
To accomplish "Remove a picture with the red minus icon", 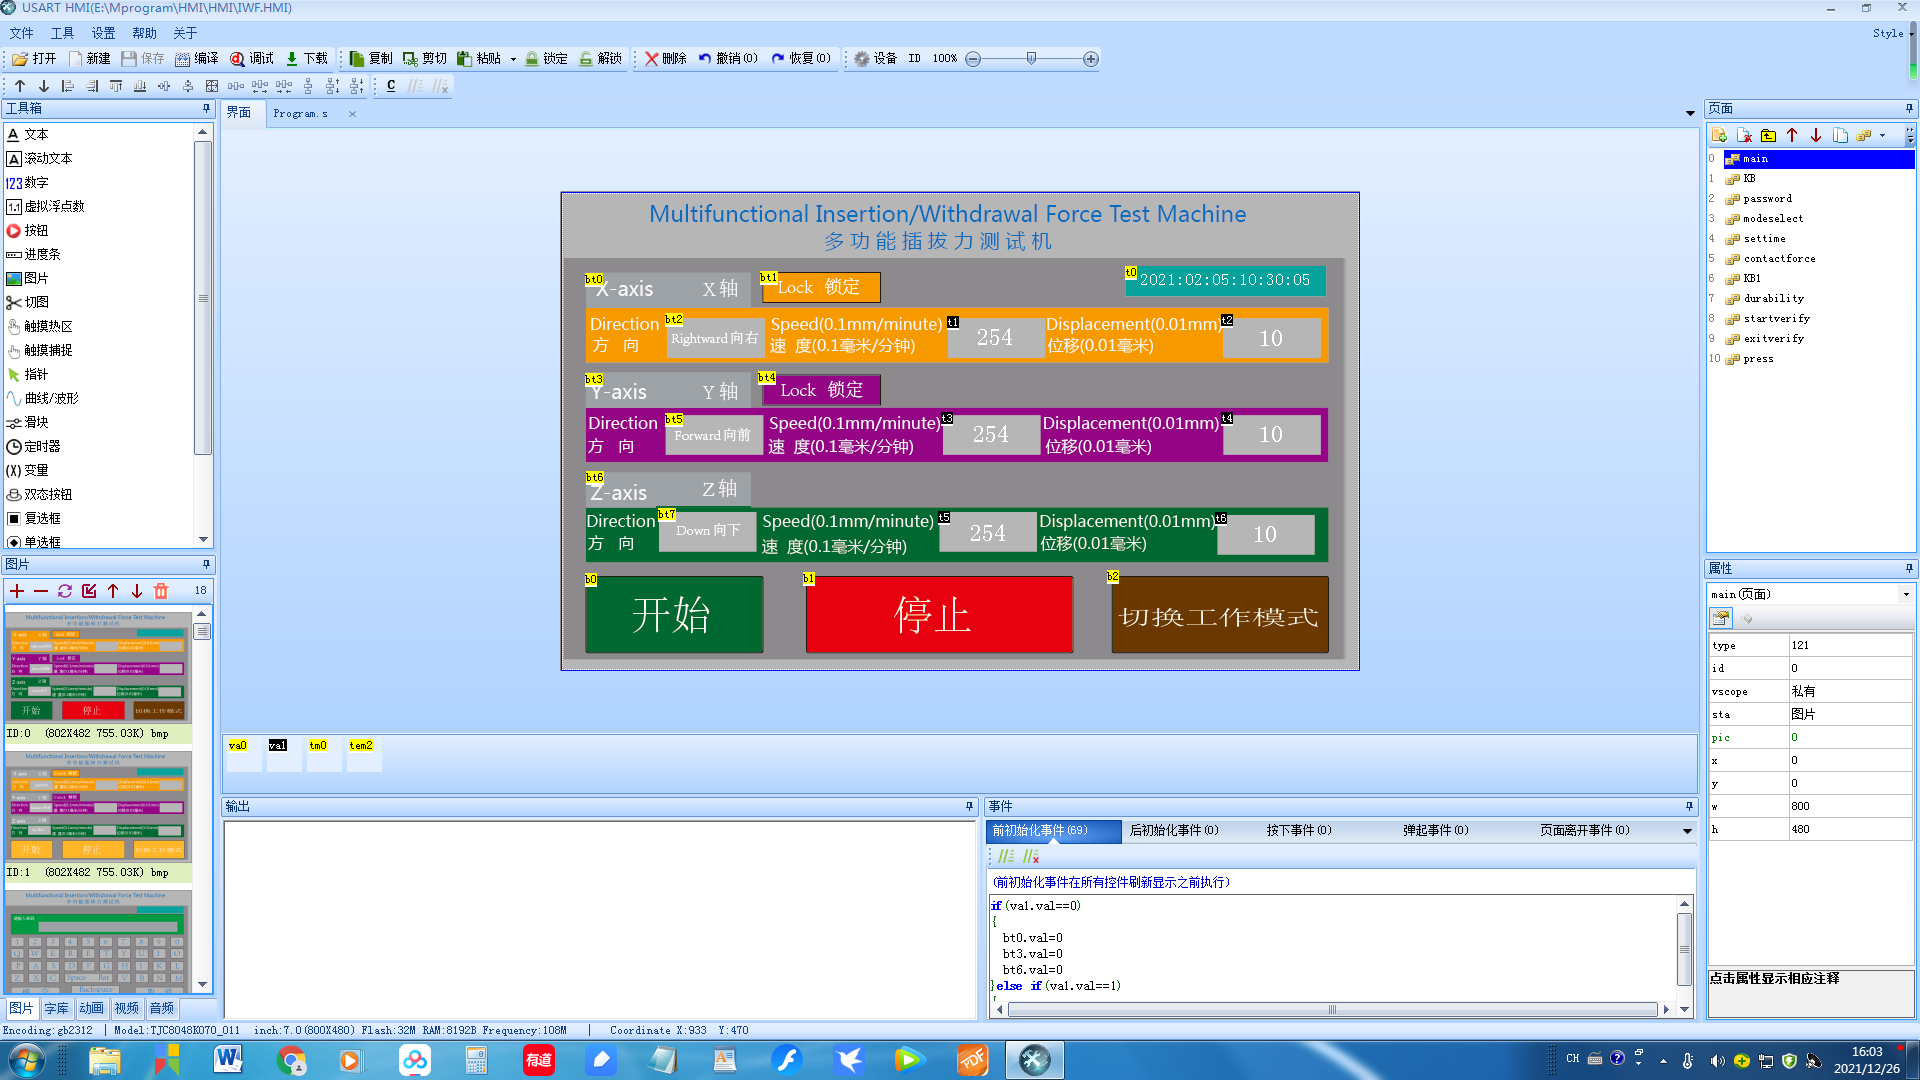I will pyautogui.click(x=41, y=591).
